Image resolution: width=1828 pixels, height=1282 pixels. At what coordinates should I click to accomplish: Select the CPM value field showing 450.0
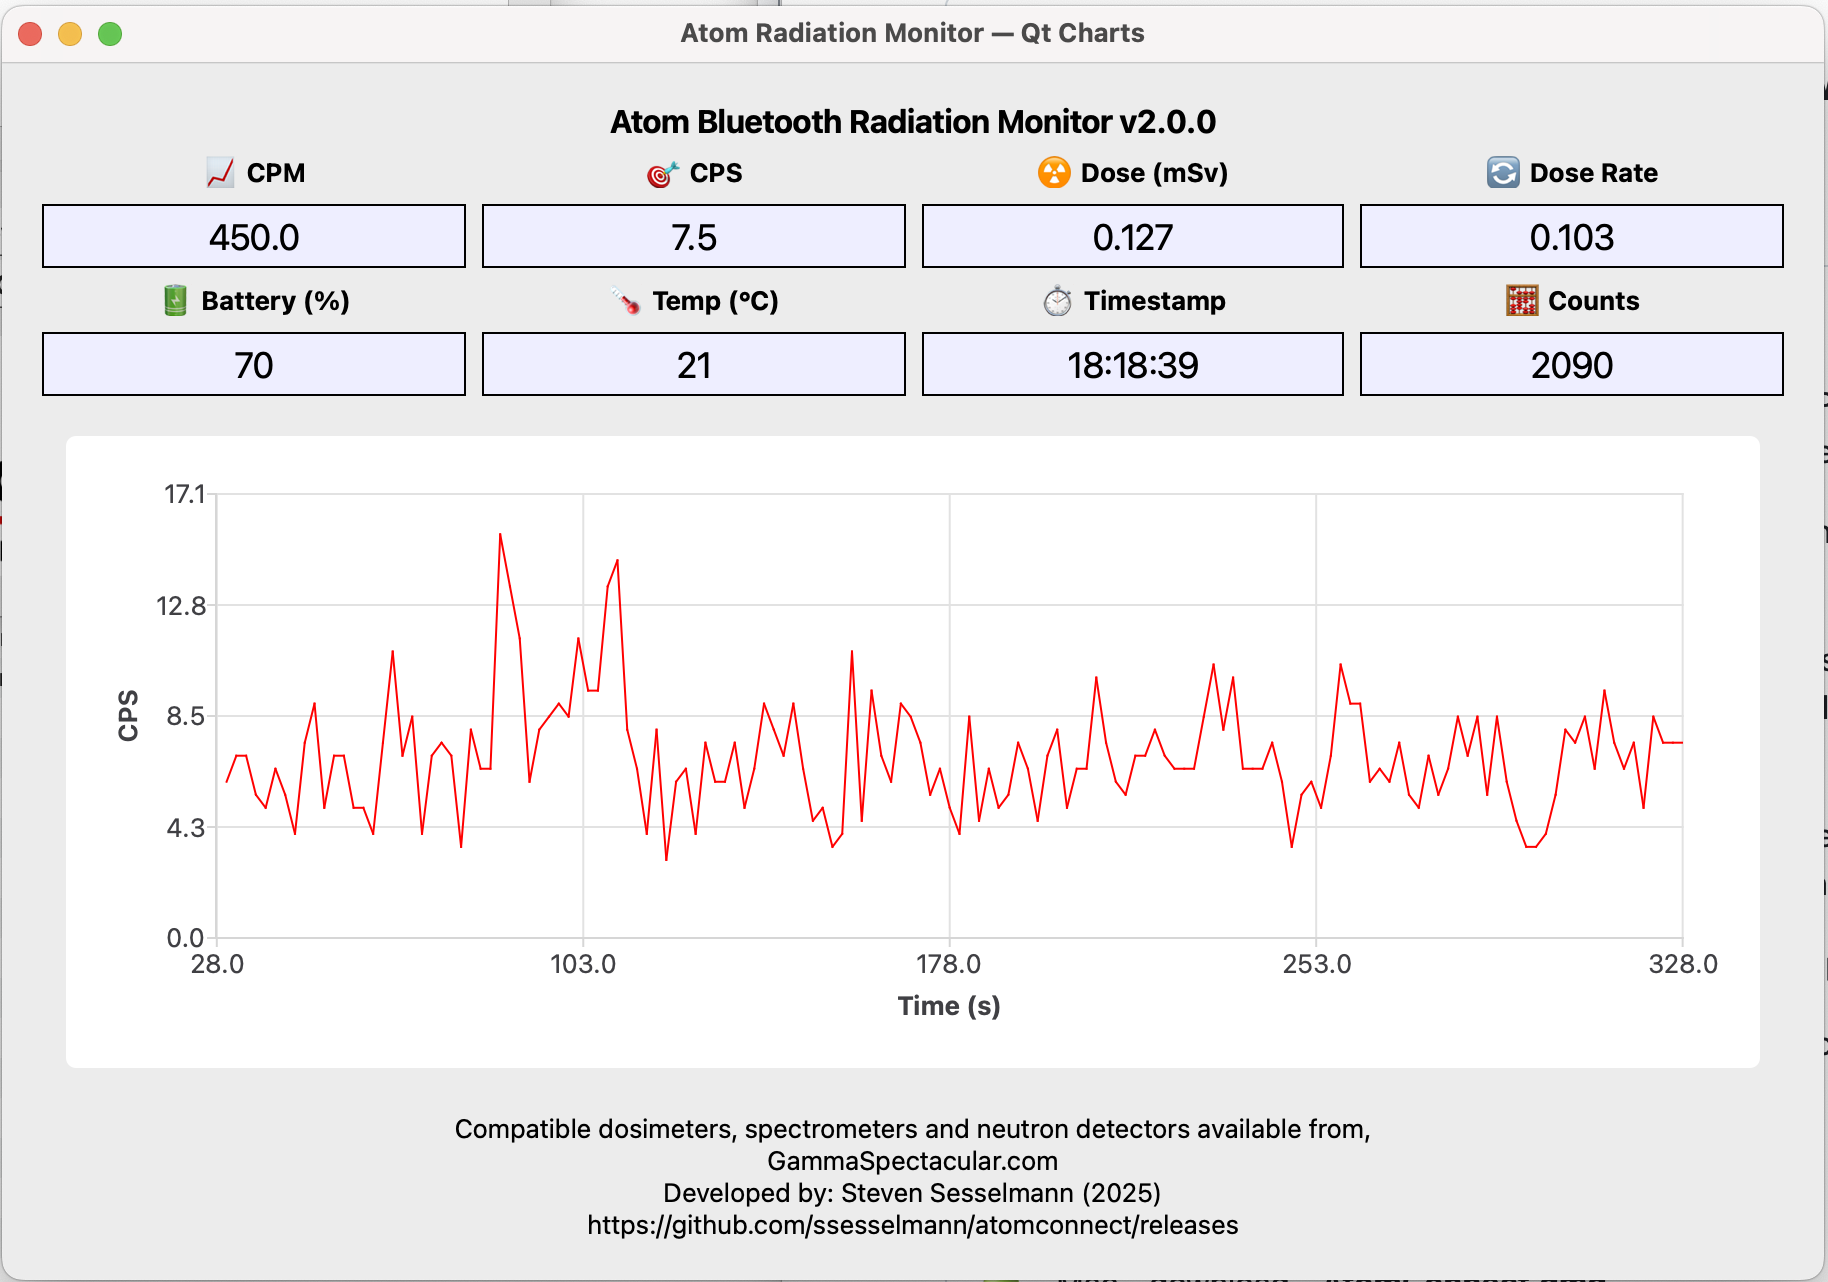pyautogui.click(x=254, y=237)
